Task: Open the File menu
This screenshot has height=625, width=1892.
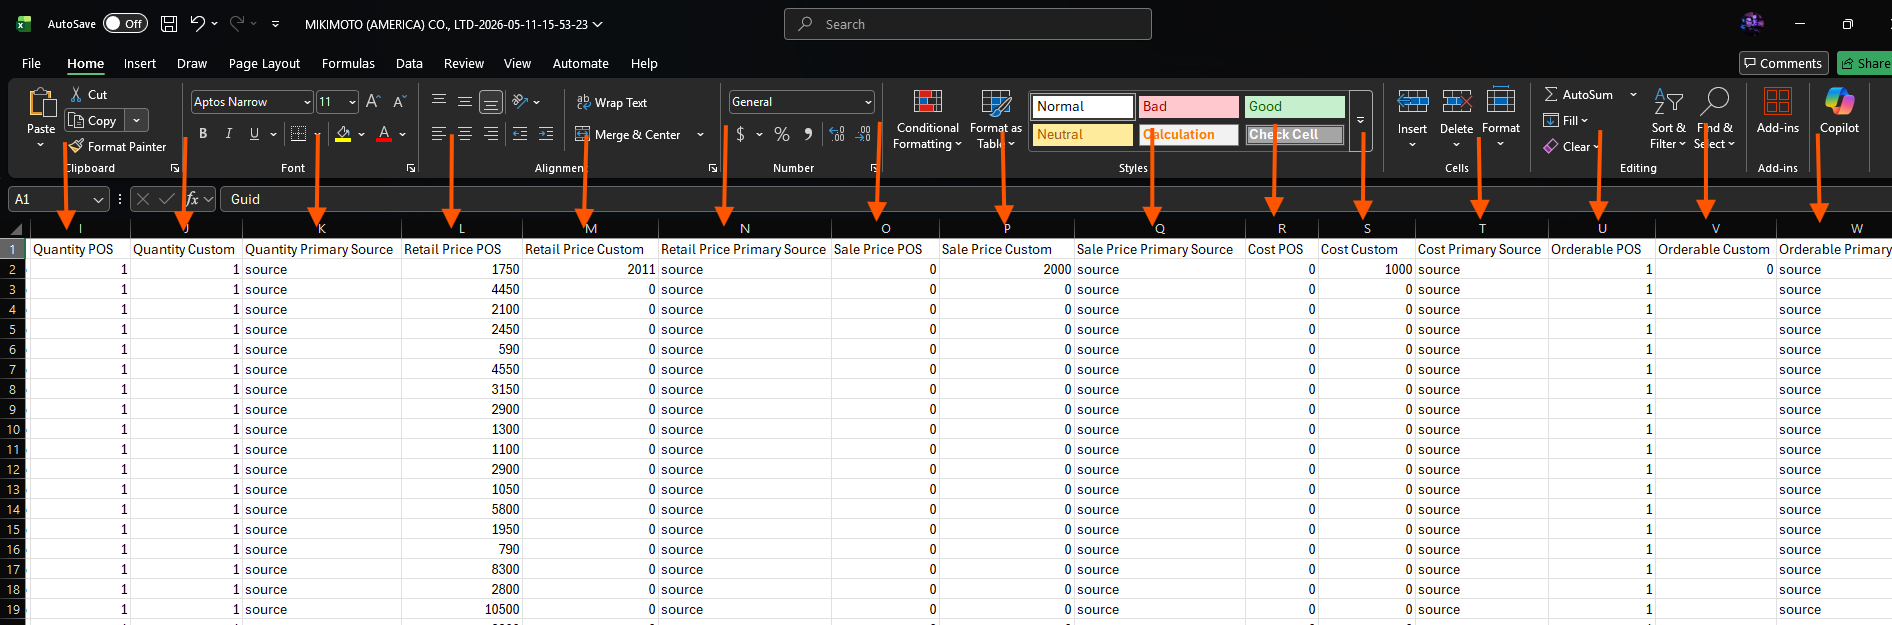Action: (31, 63)
